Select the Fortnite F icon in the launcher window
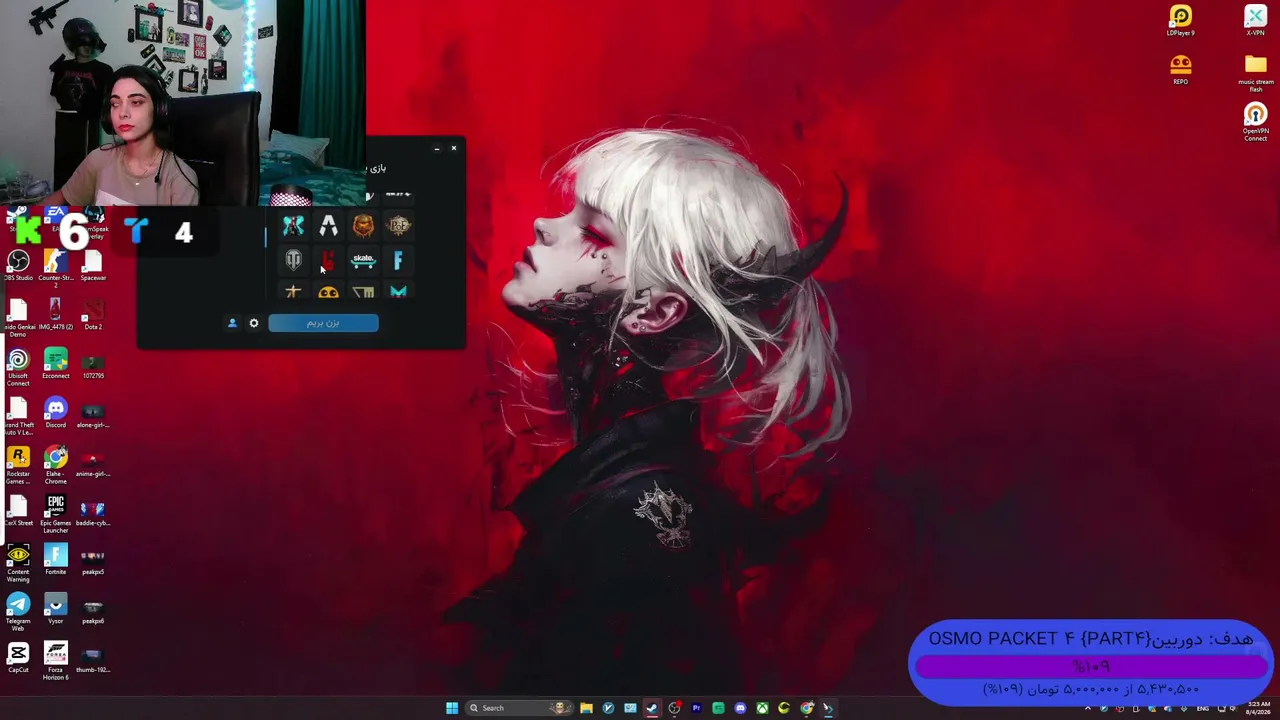Image resolution: width=1280 pixels, height=720 pixels. click(398, 261)
